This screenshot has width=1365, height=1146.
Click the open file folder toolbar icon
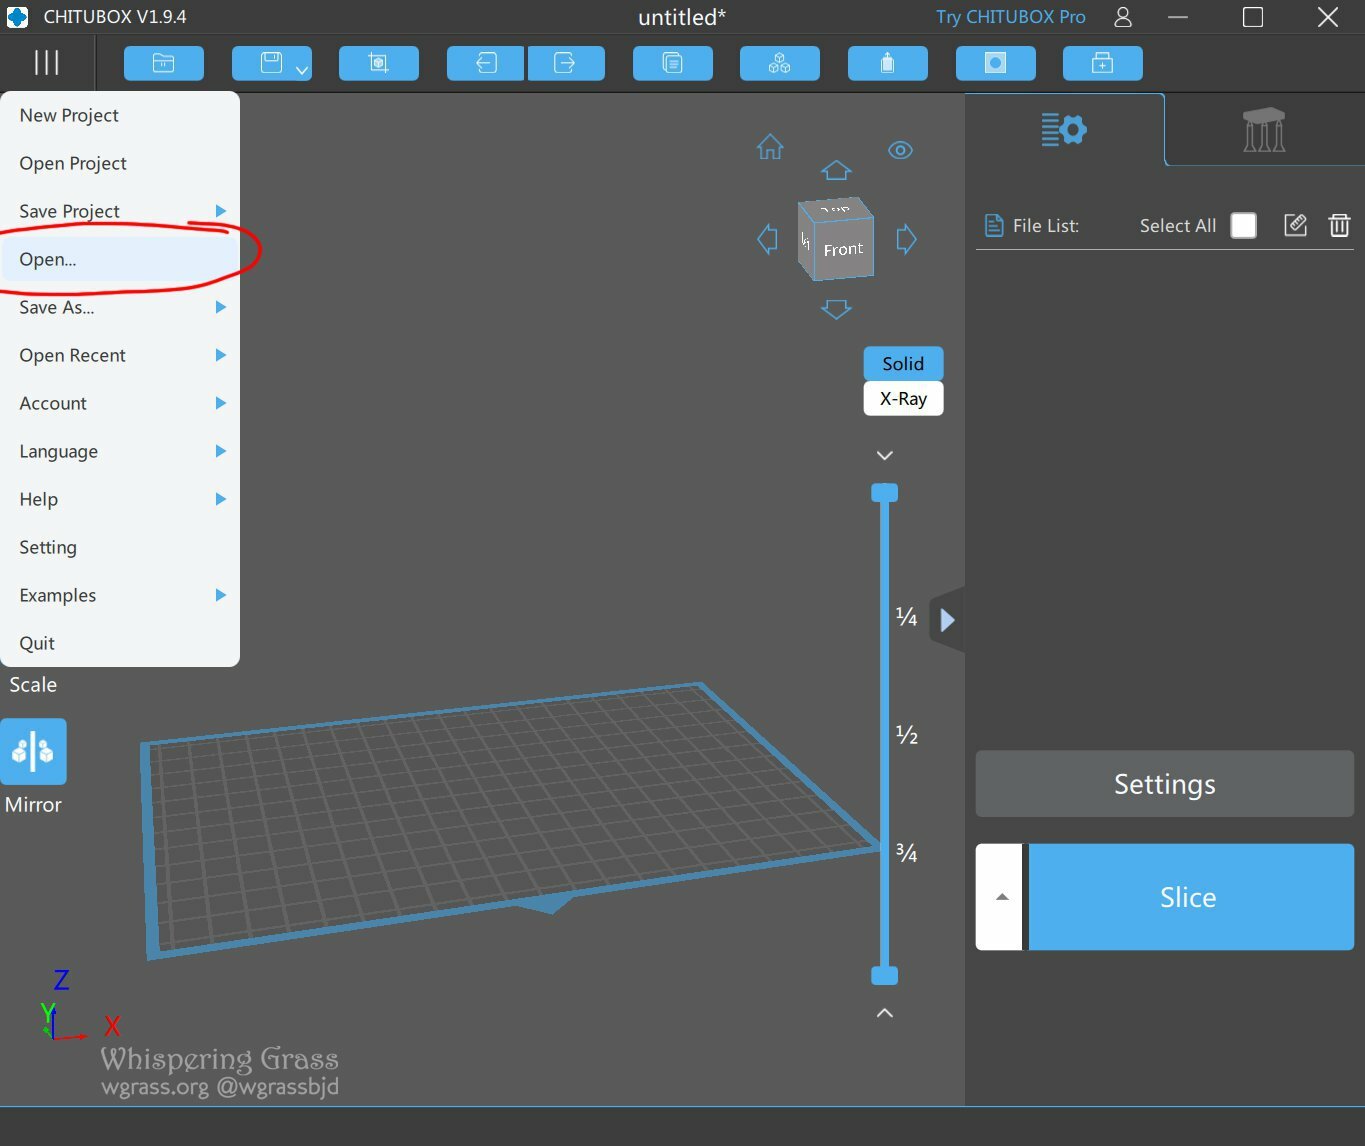pos(164,63)
